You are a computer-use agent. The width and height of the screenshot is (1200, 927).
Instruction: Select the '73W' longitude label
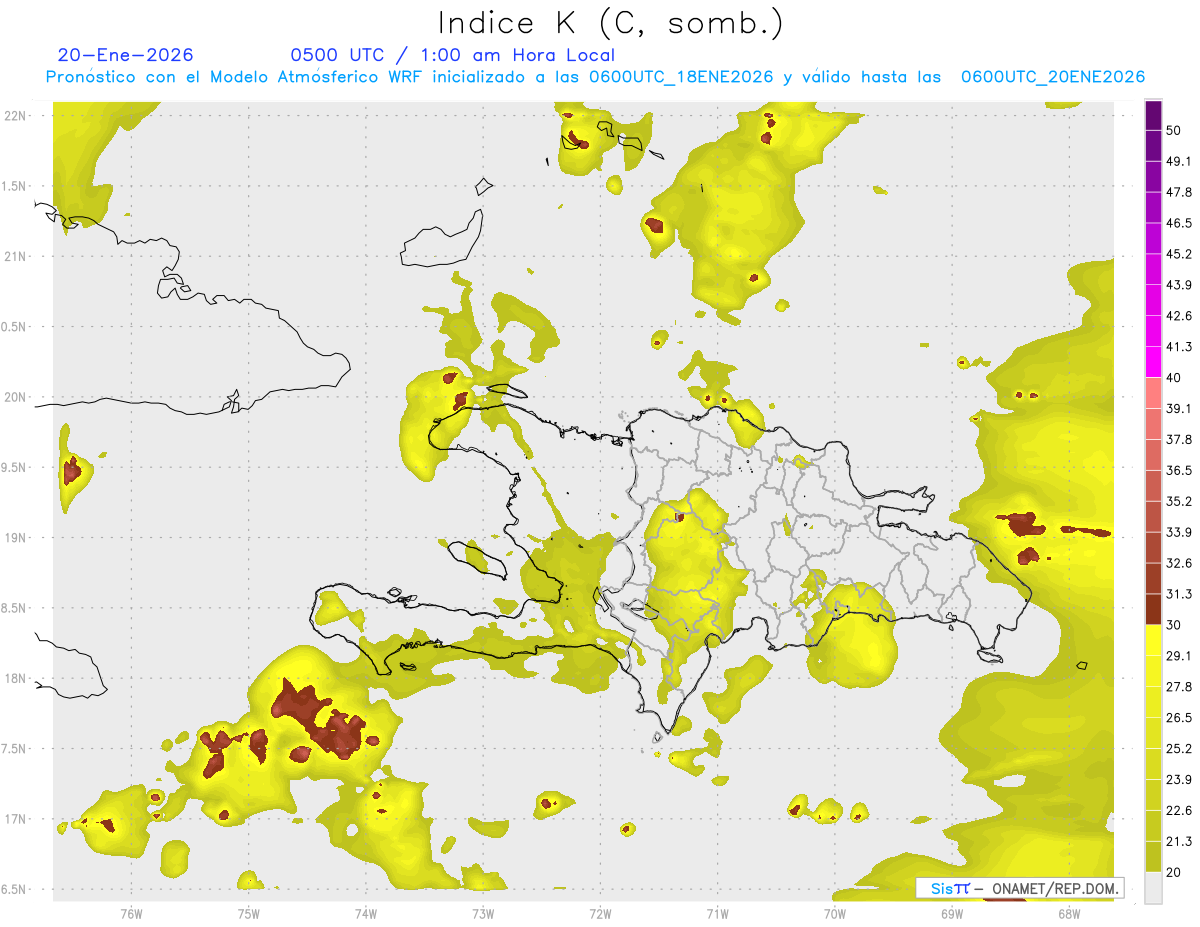(483, 913)
